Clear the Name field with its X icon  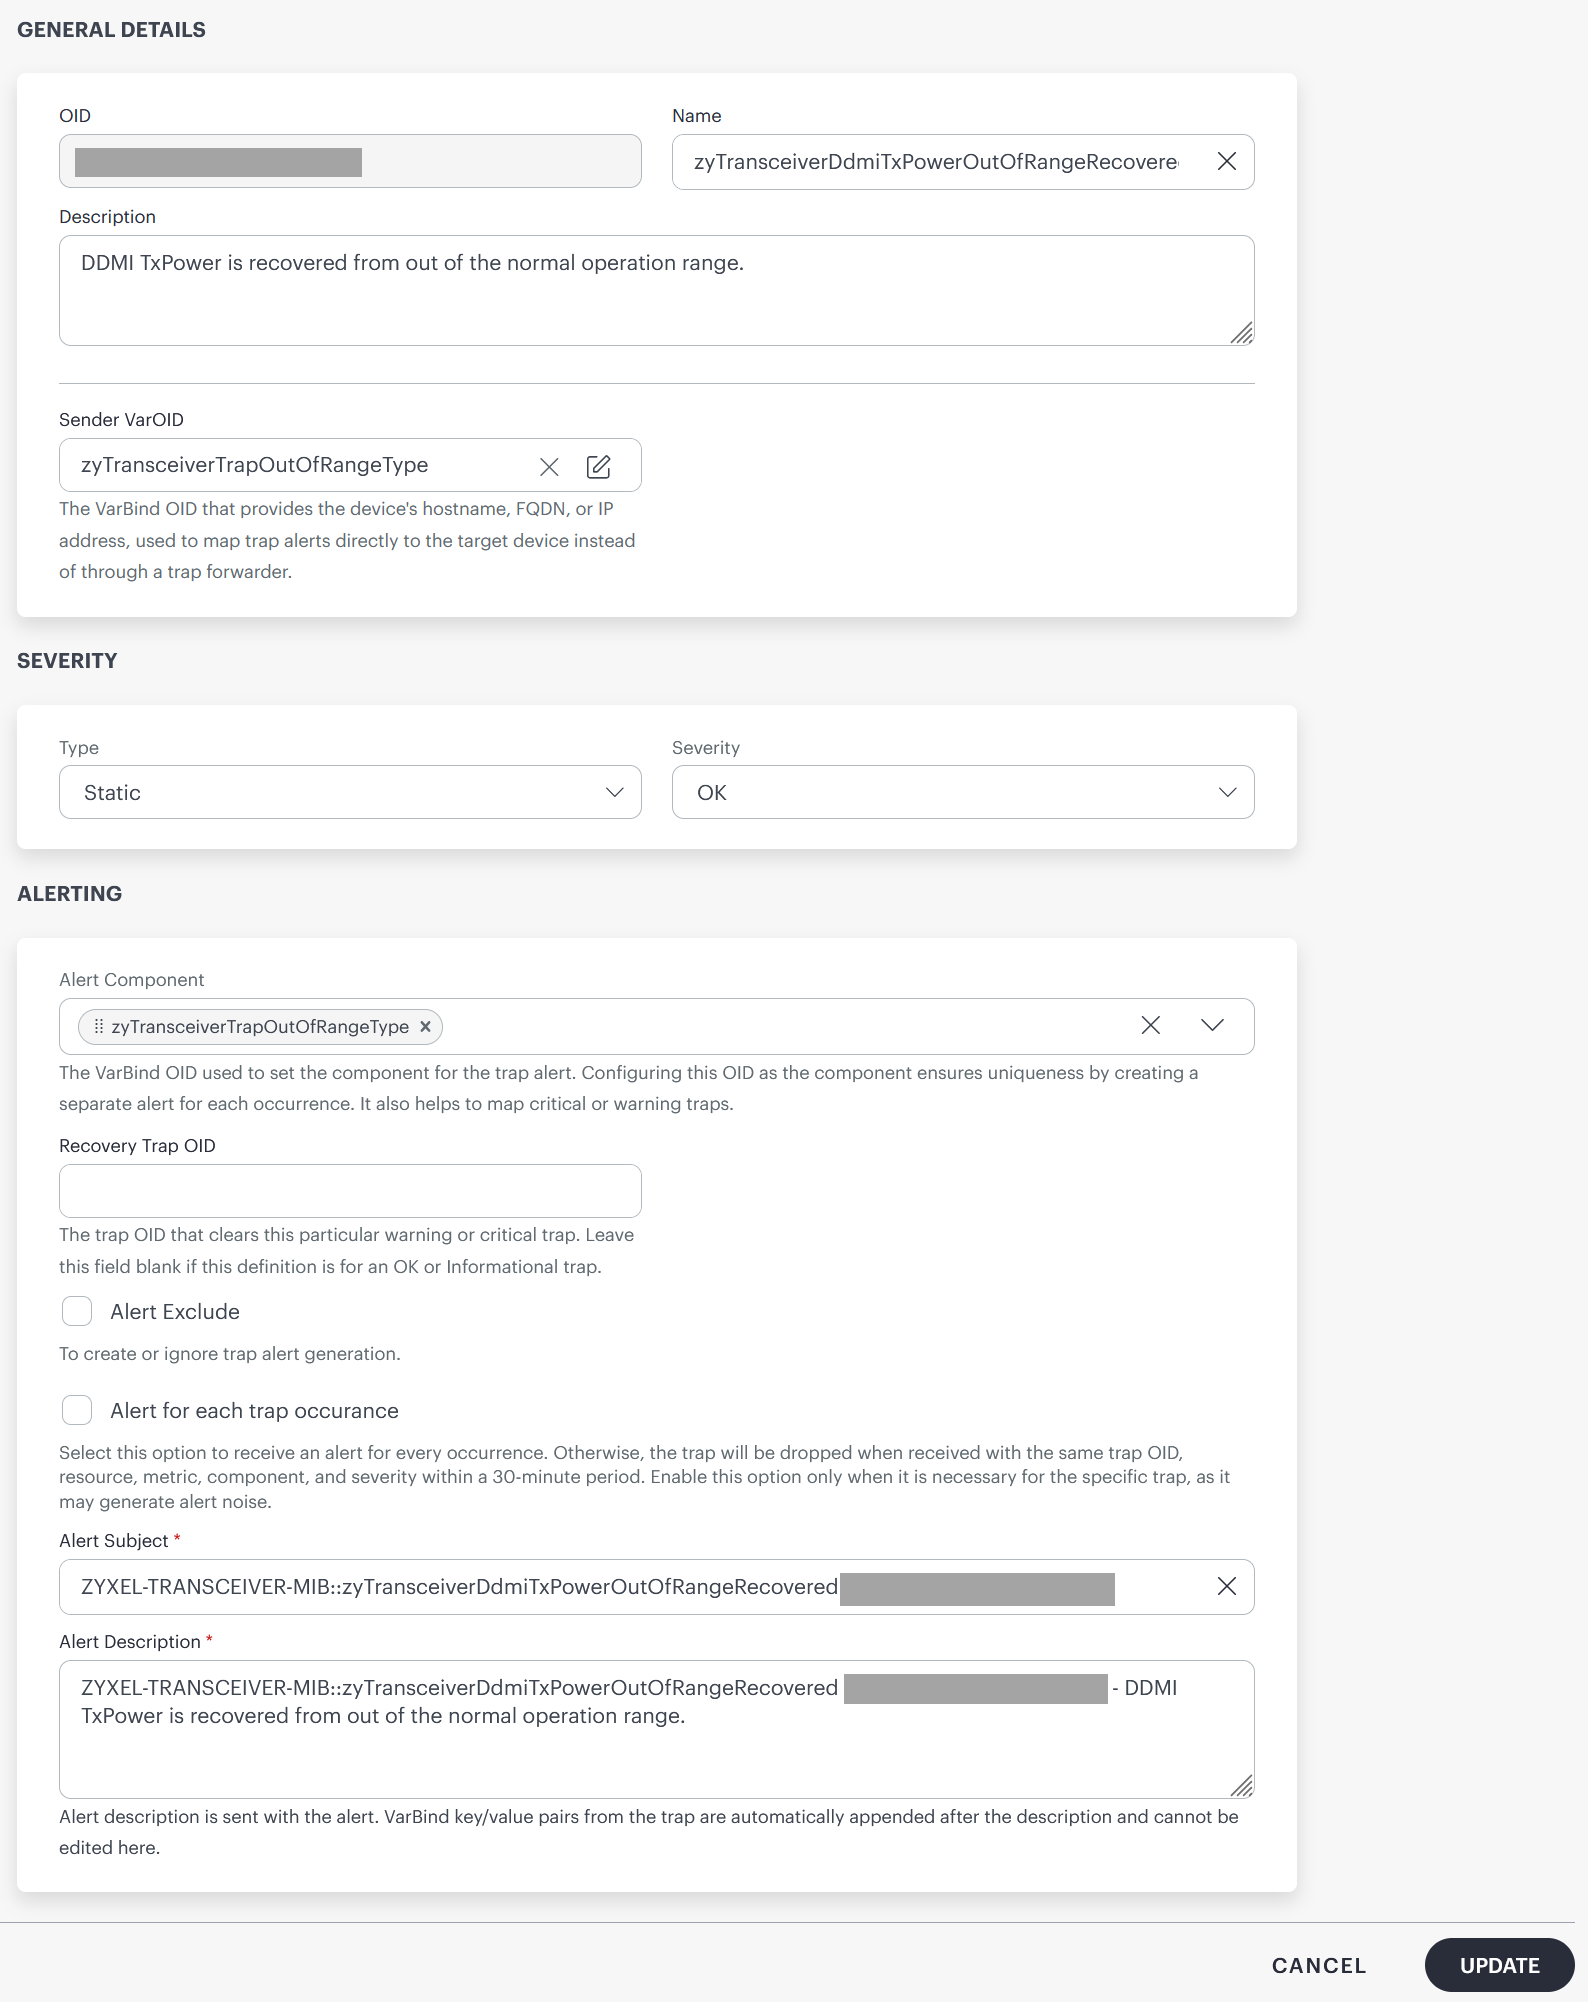pos(1226,162)
